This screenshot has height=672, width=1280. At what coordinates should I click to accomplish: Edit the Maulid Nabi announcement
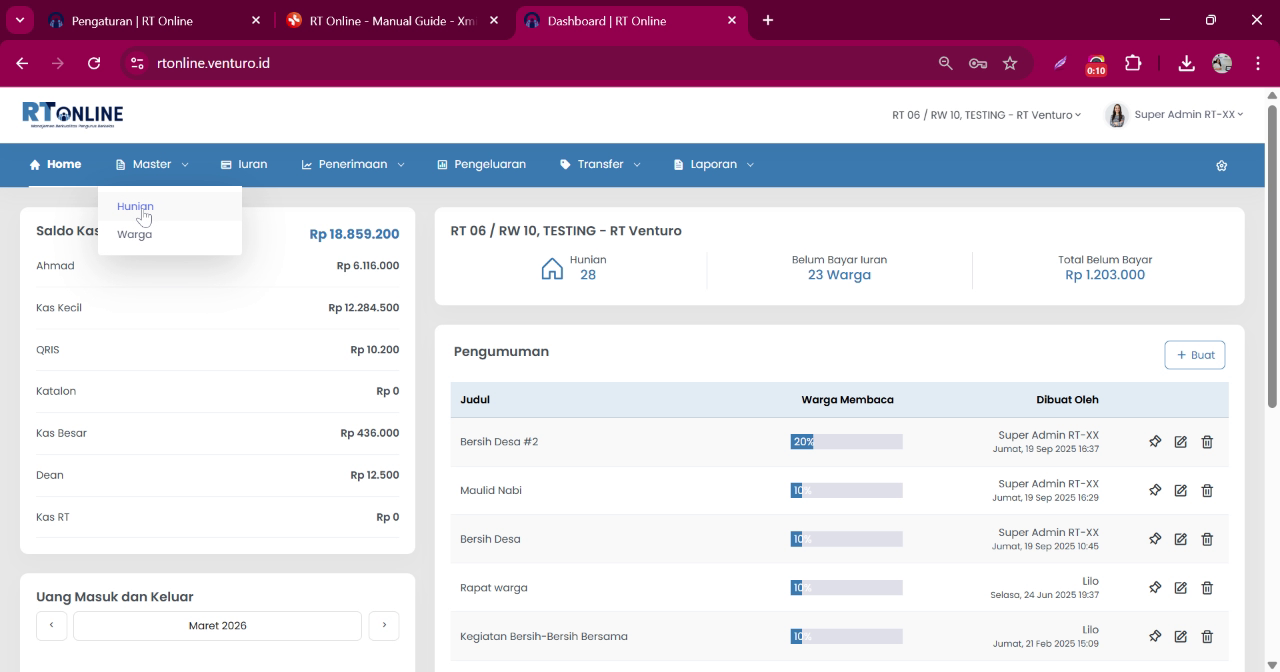tap(1181, 490)
